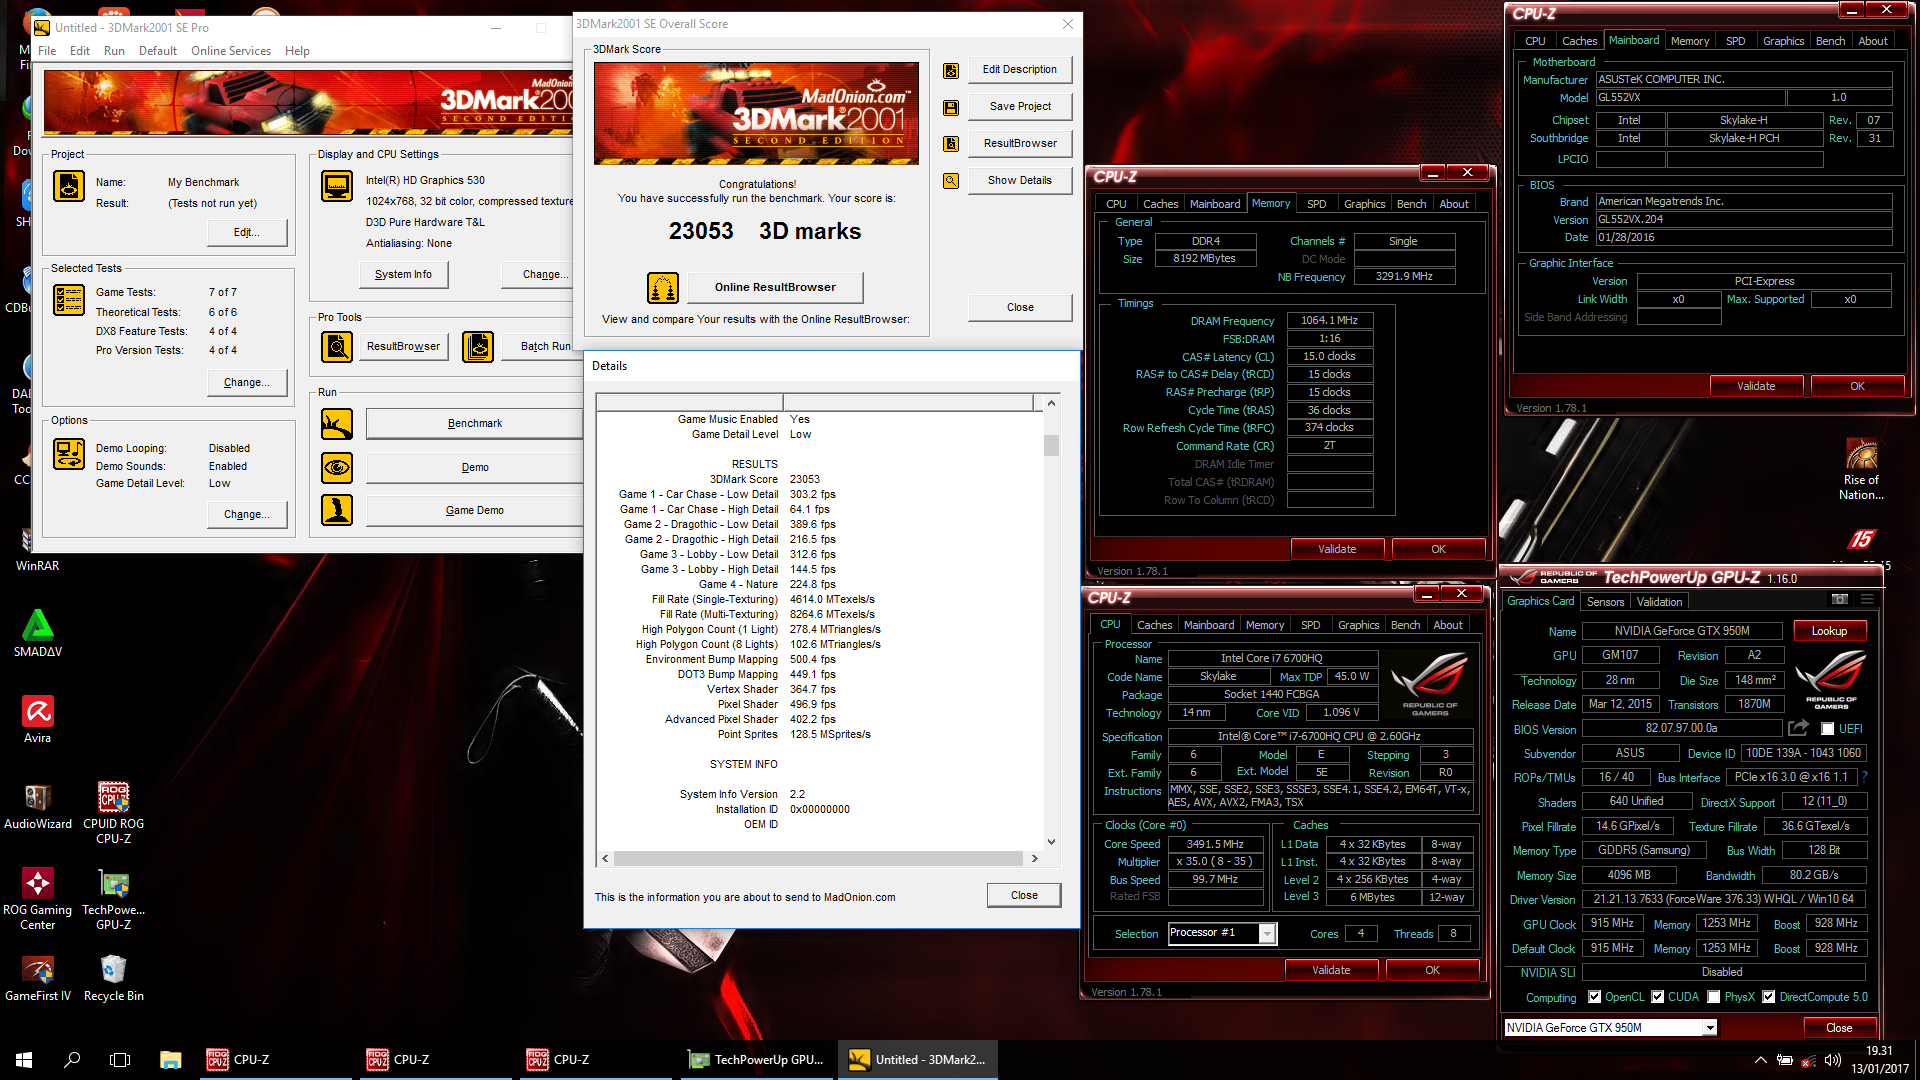Click the horizontal scrollbar in Details list

[818, 859]
